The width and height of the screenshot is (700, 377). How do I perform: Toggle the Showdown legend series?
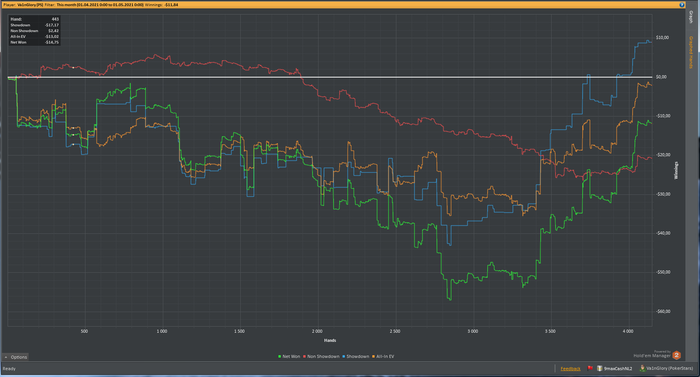tap(356, 356)
